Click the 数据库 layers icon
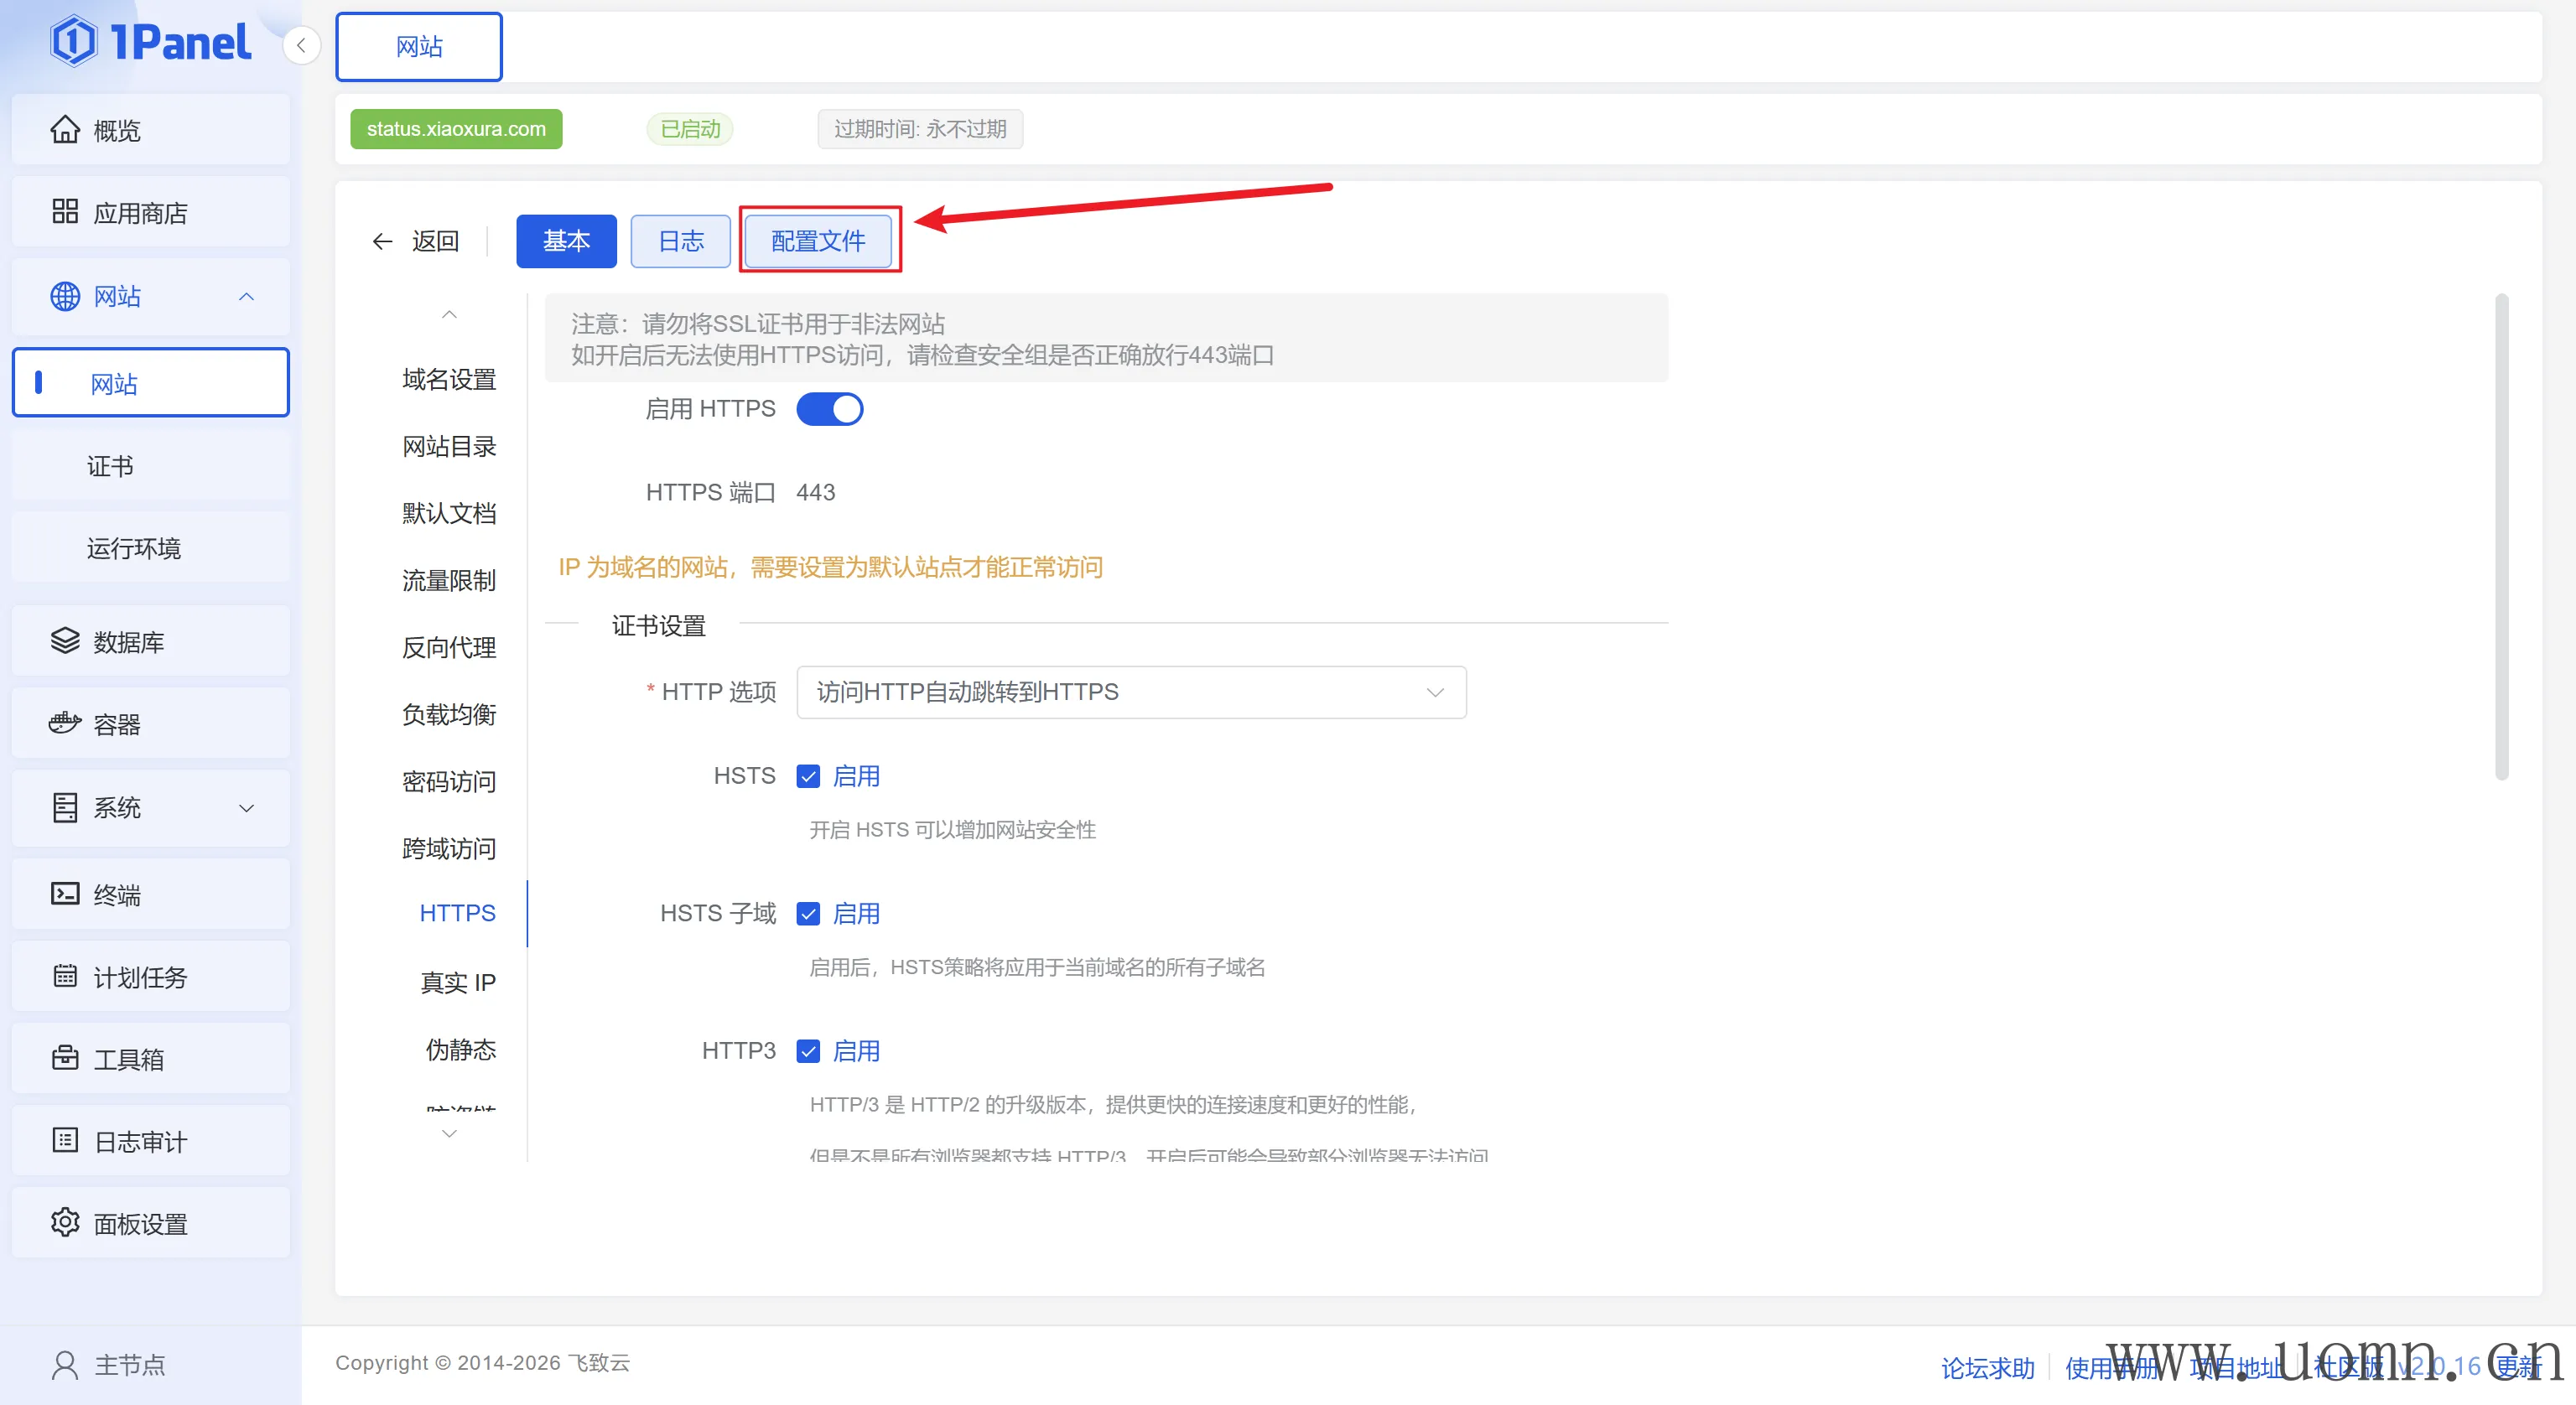Screen dimensions: 2576x1405 point(65,641)
